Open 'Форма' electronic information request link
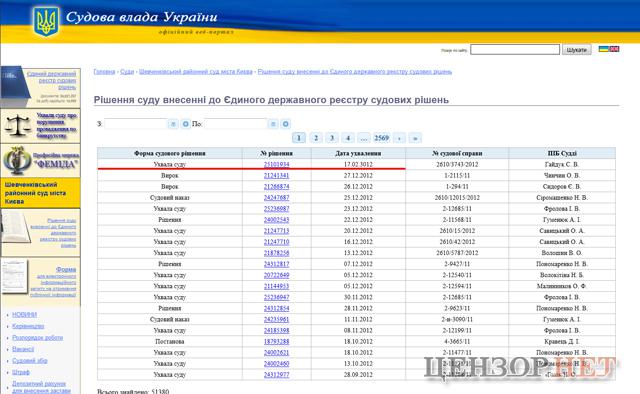 (66, 269)
